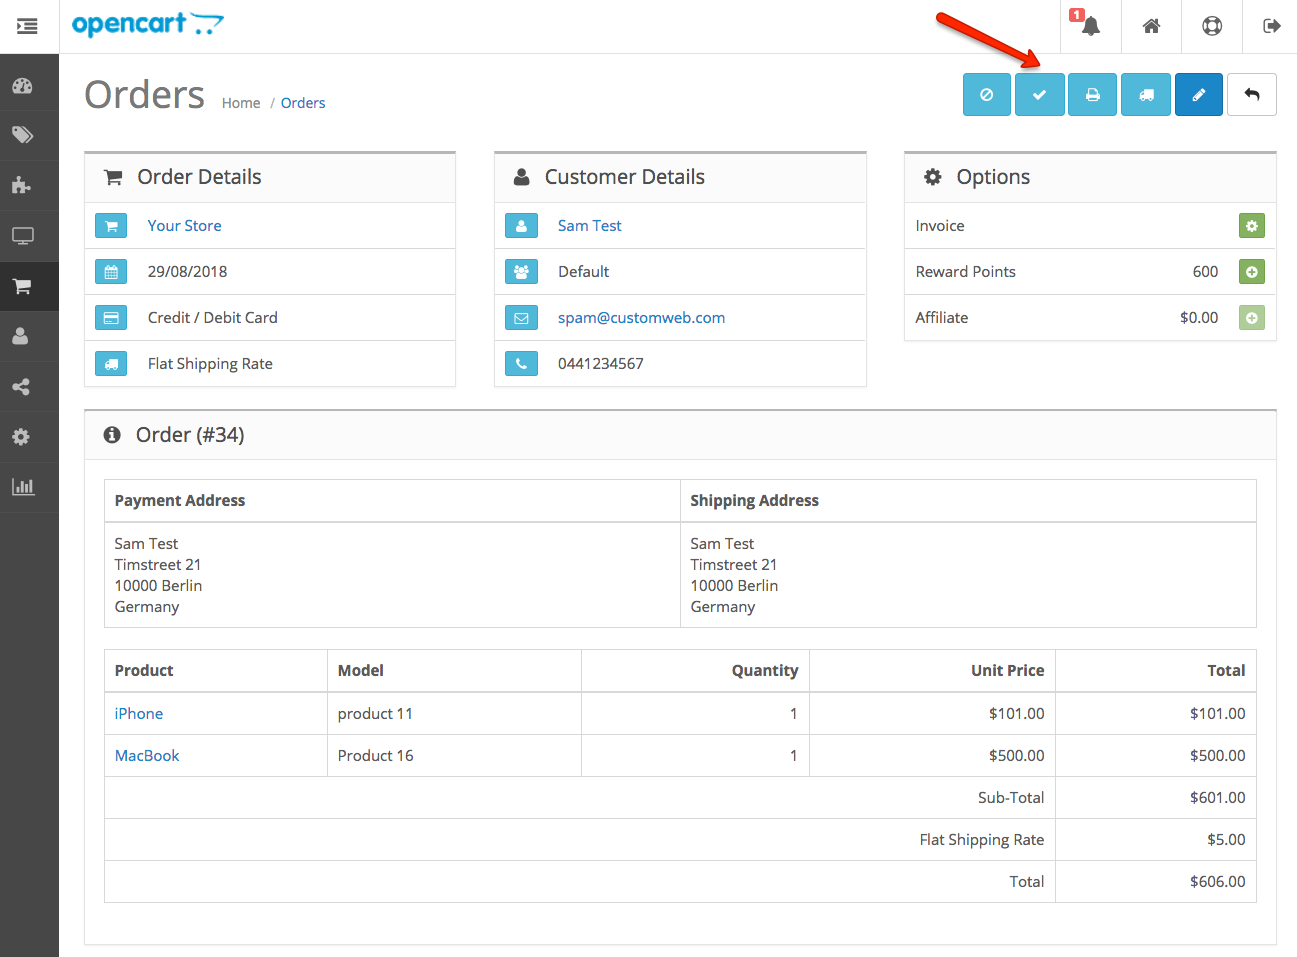Open the Sam Test customer link

589,226
